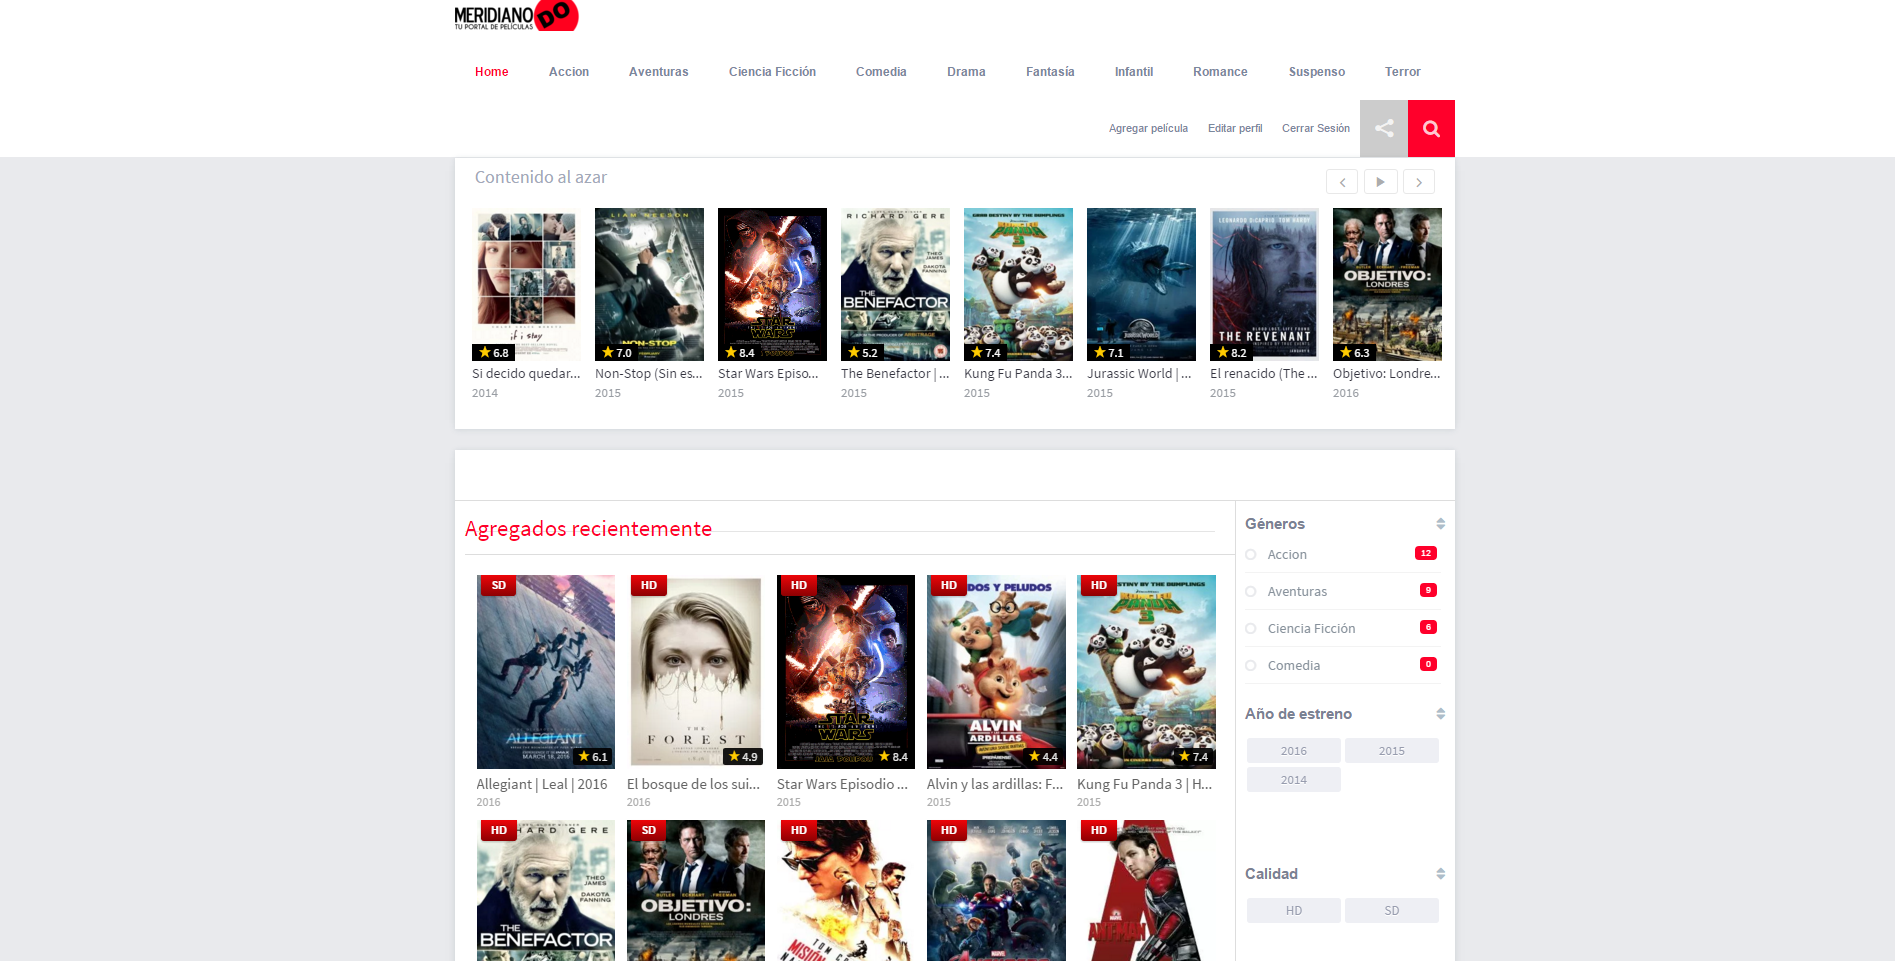Select the Accion genre radio button

coord(1251,554)
